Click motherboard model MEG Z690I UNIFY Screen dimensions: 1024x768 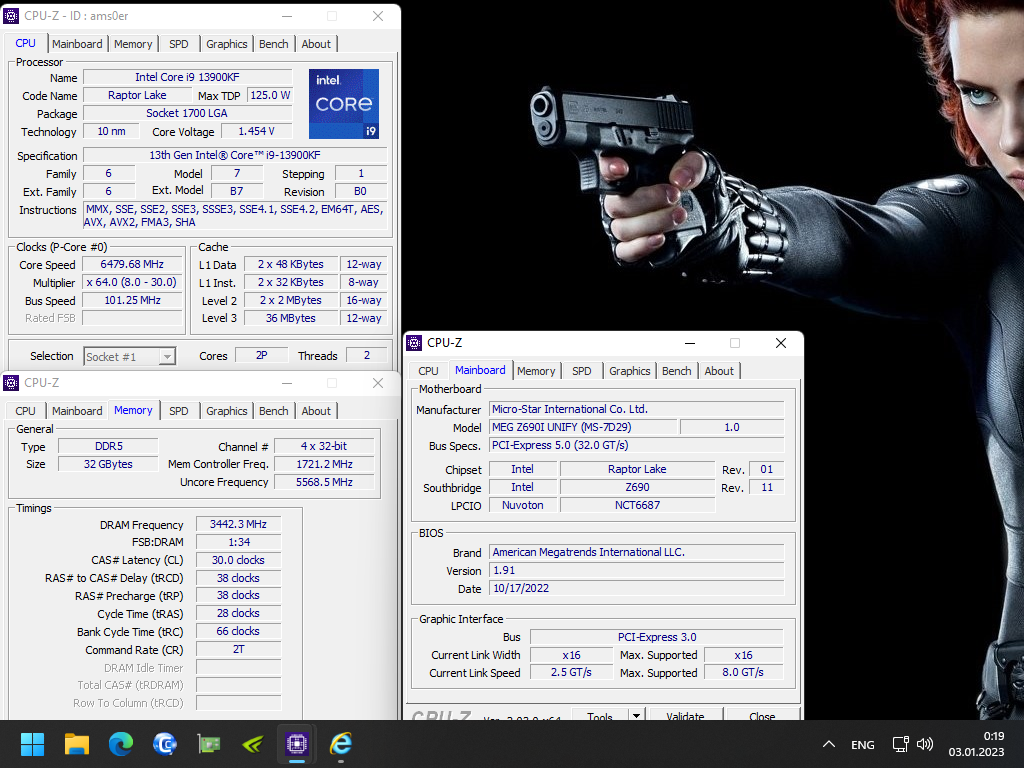583,427
